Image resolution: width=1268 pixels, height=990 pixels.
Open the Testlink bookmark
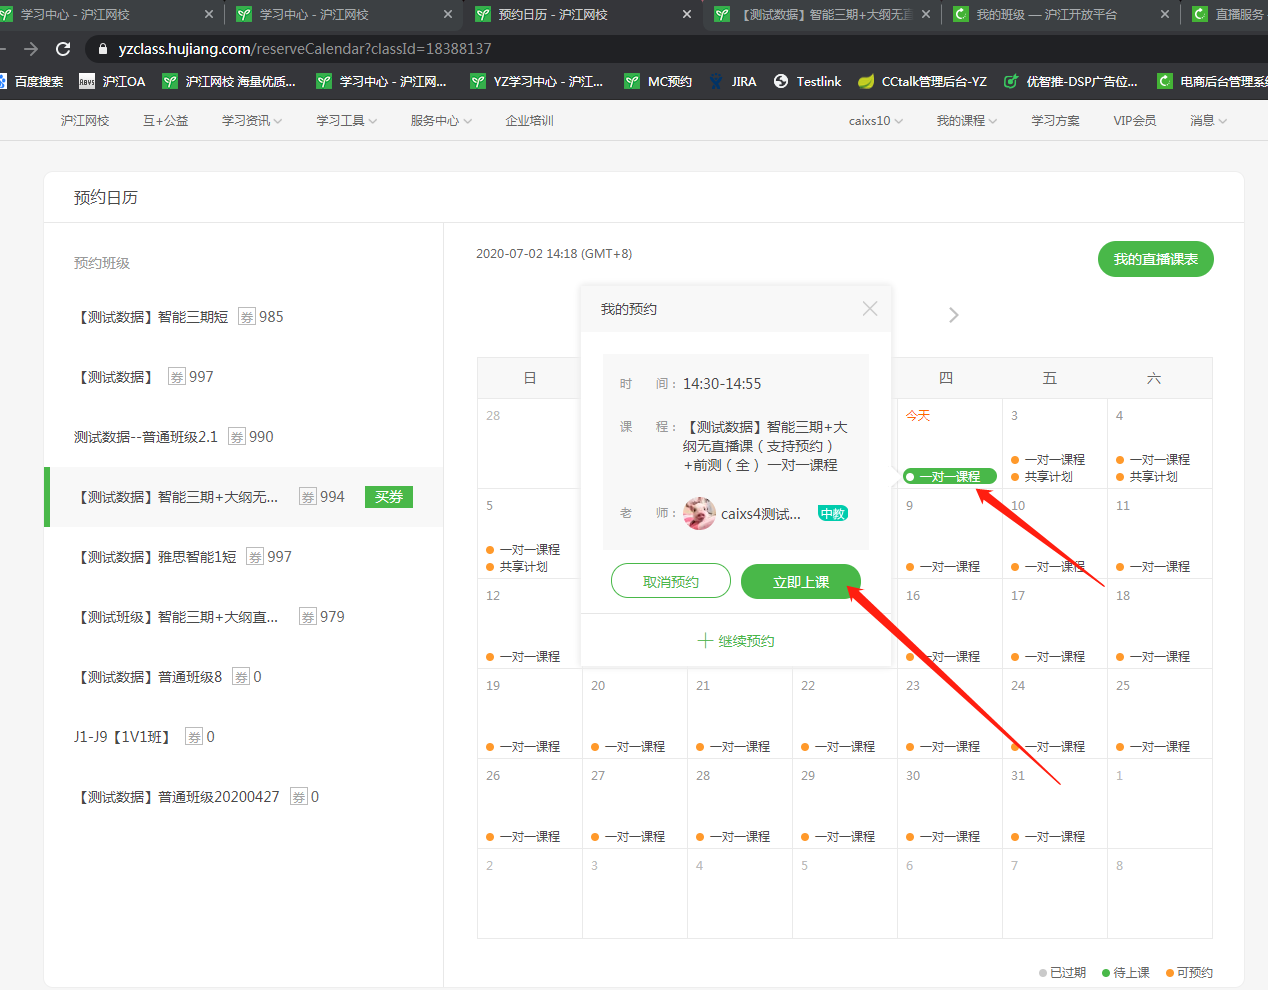(x=807, y=82)
